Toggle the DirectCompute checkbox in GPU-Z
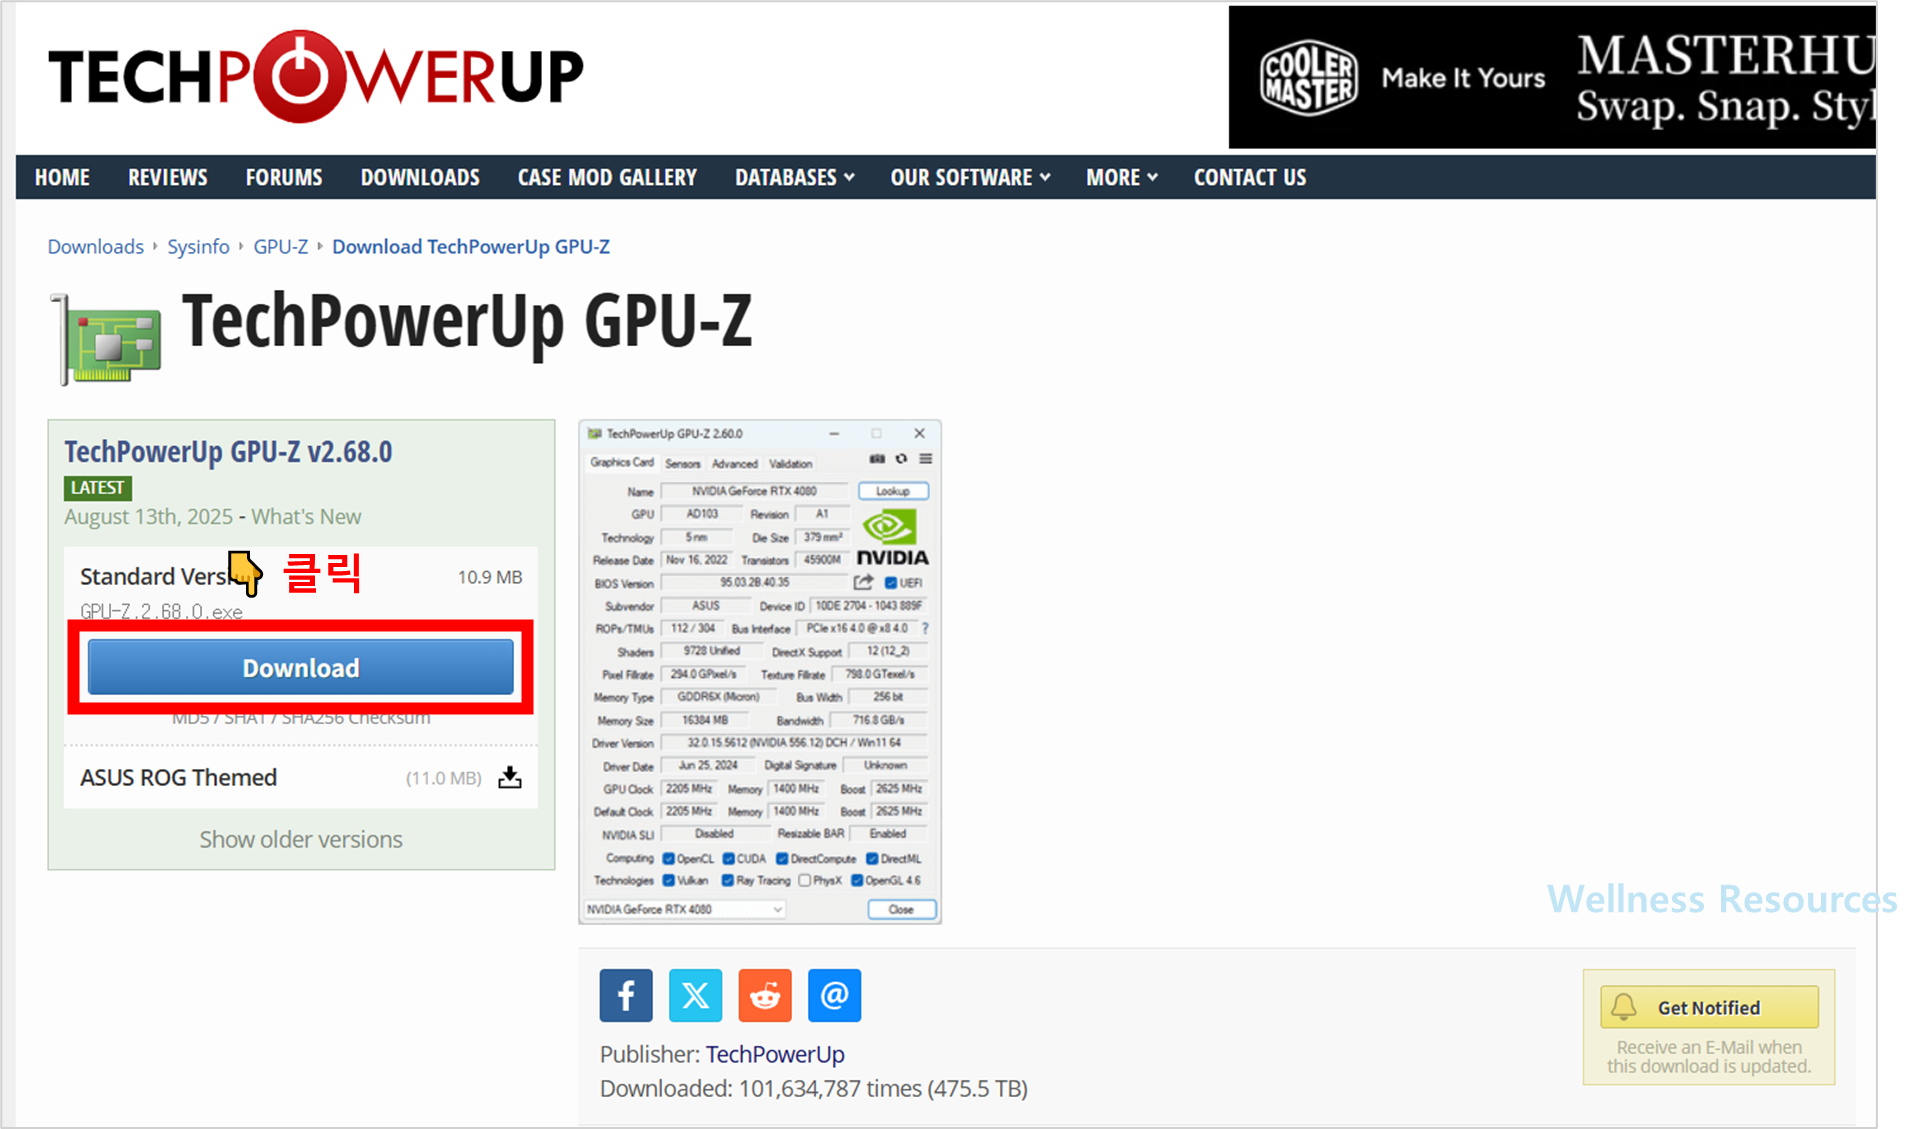1921x1129 pixels. (x=782, y=859)
